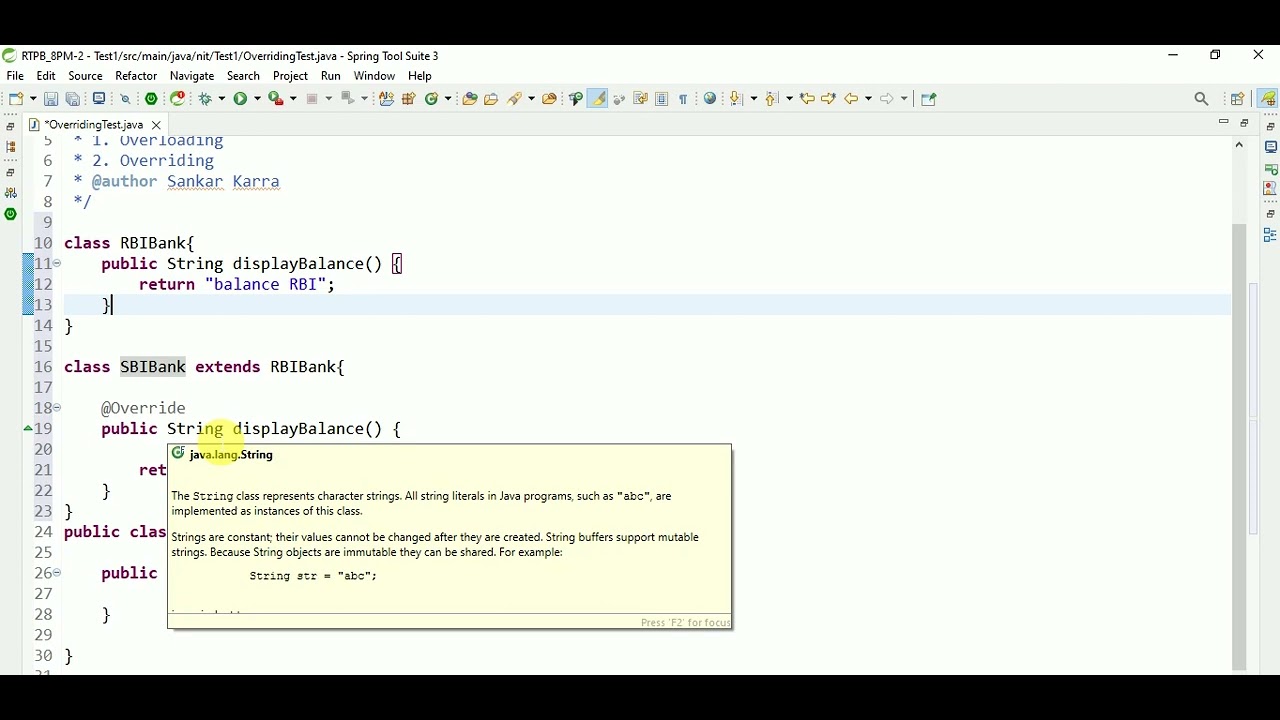Open the console/terminal toolbar icon
The width and height of the screenshot is (1280, 720).
[99, 99]
